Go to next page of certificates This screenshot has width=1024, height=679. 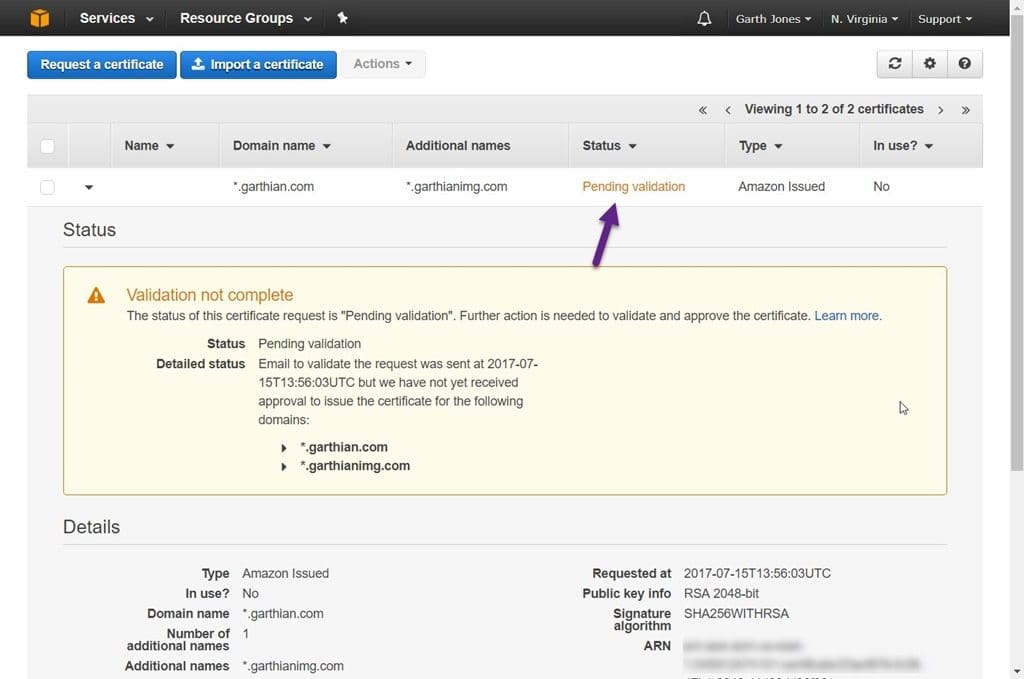(x=940, y=110)
